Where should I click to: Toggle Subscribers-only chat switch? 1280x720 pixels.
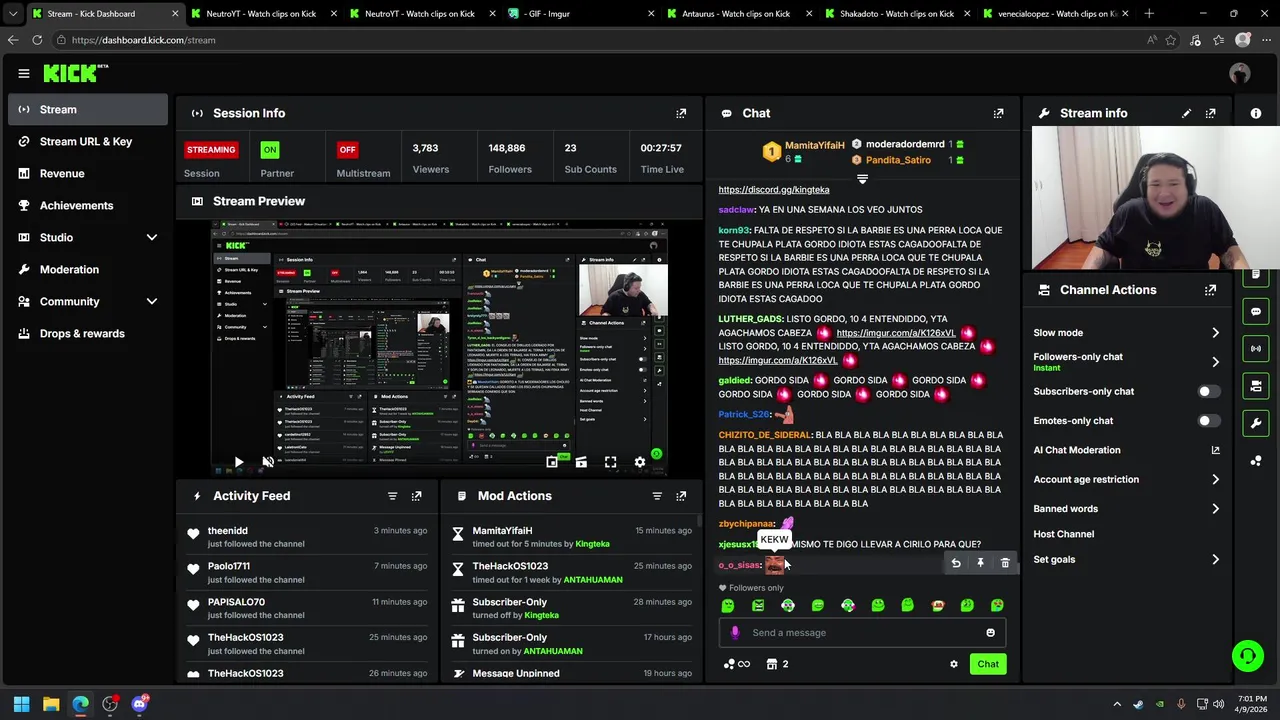[1208, 391]
